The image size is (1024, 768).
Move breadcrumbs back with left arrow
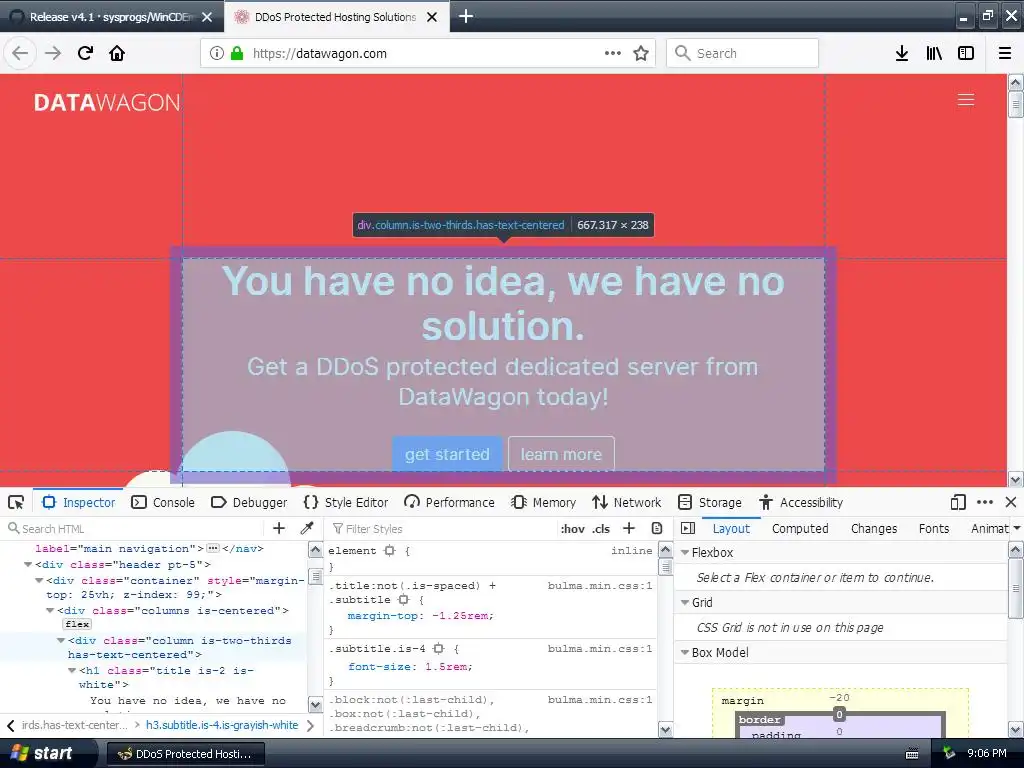pyautogui.click(x=10, y=726)
